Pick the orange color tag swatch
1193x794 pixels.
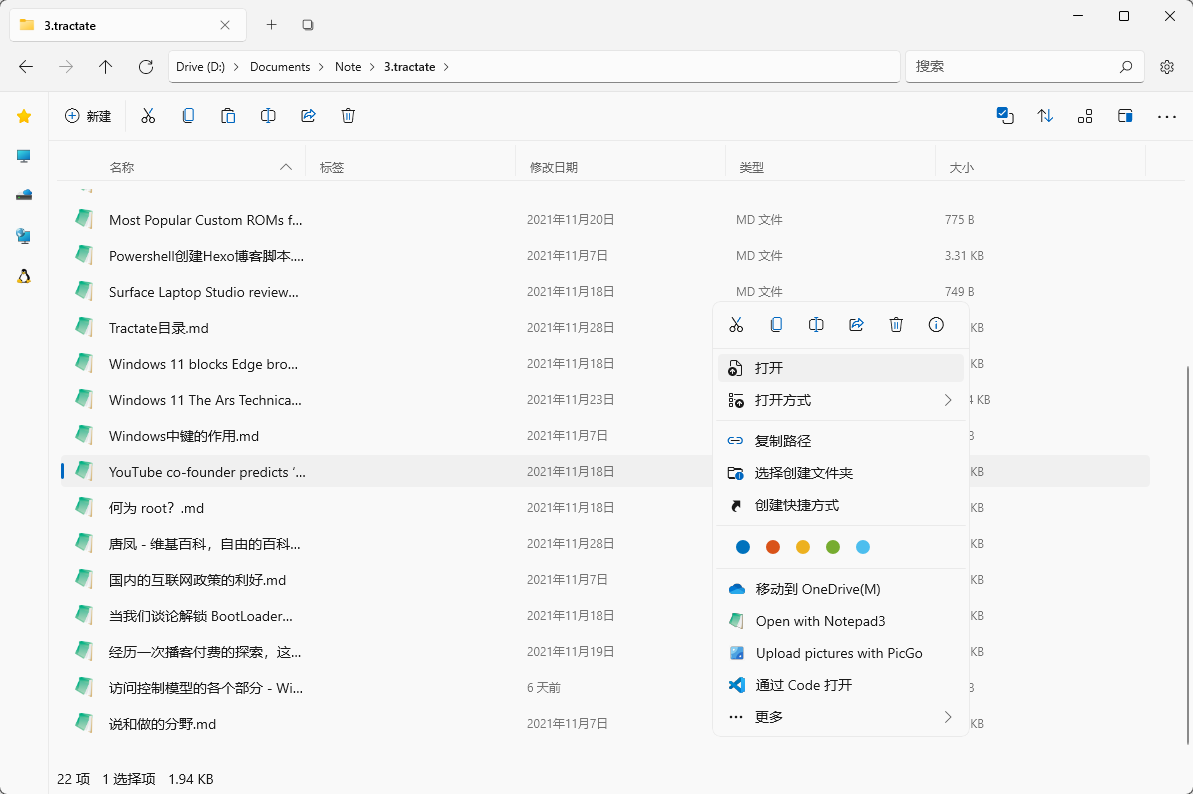(772, 547)
